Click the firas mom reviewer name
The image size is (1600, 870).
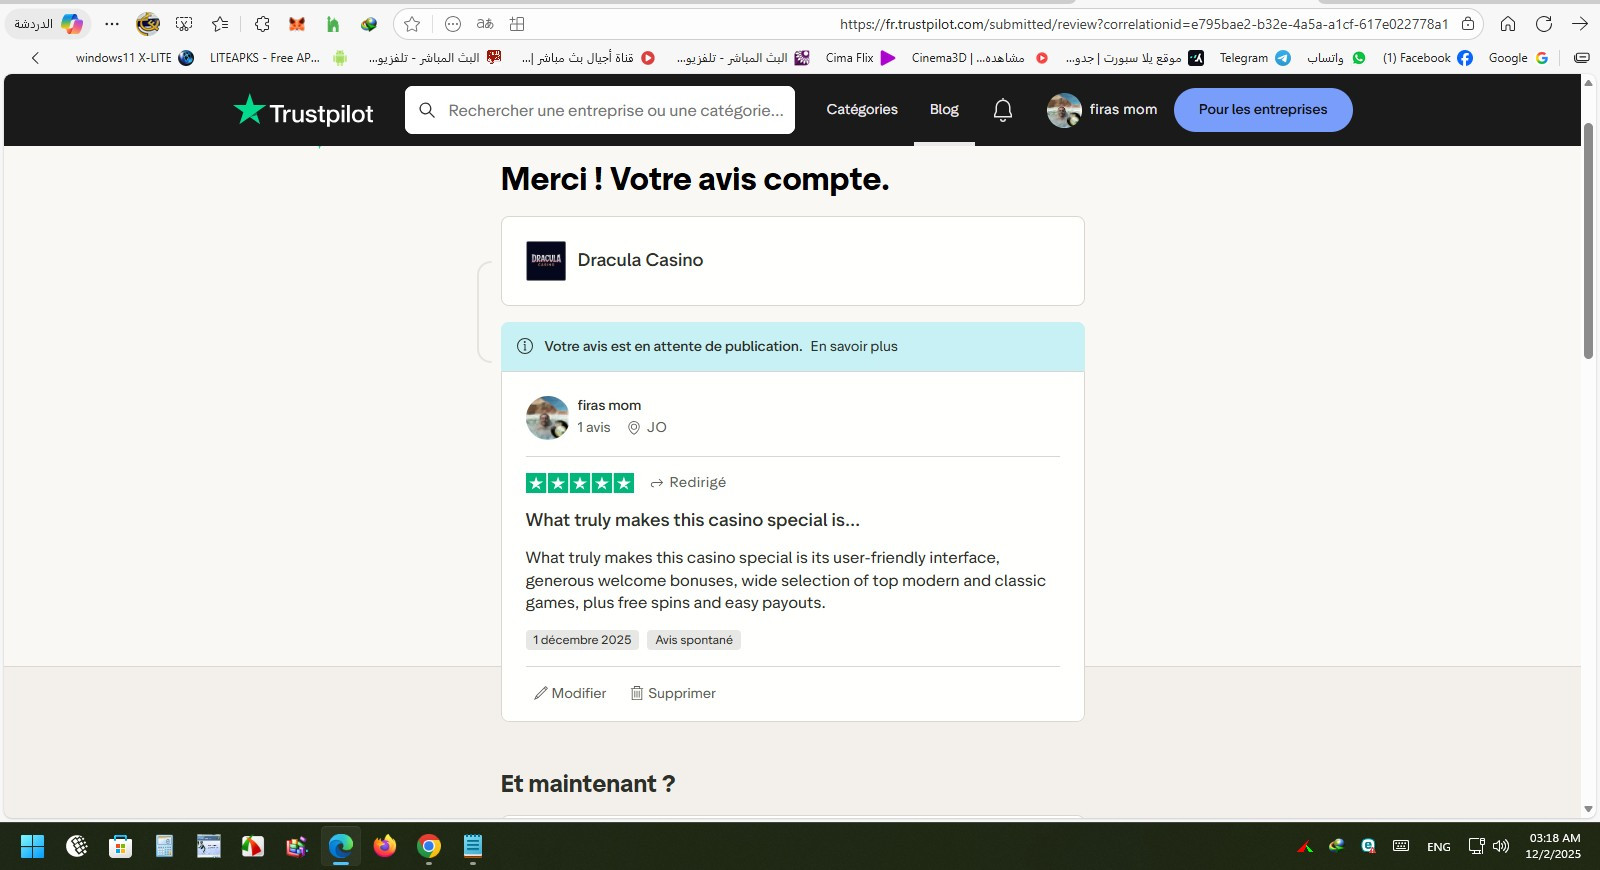(609, 405)
